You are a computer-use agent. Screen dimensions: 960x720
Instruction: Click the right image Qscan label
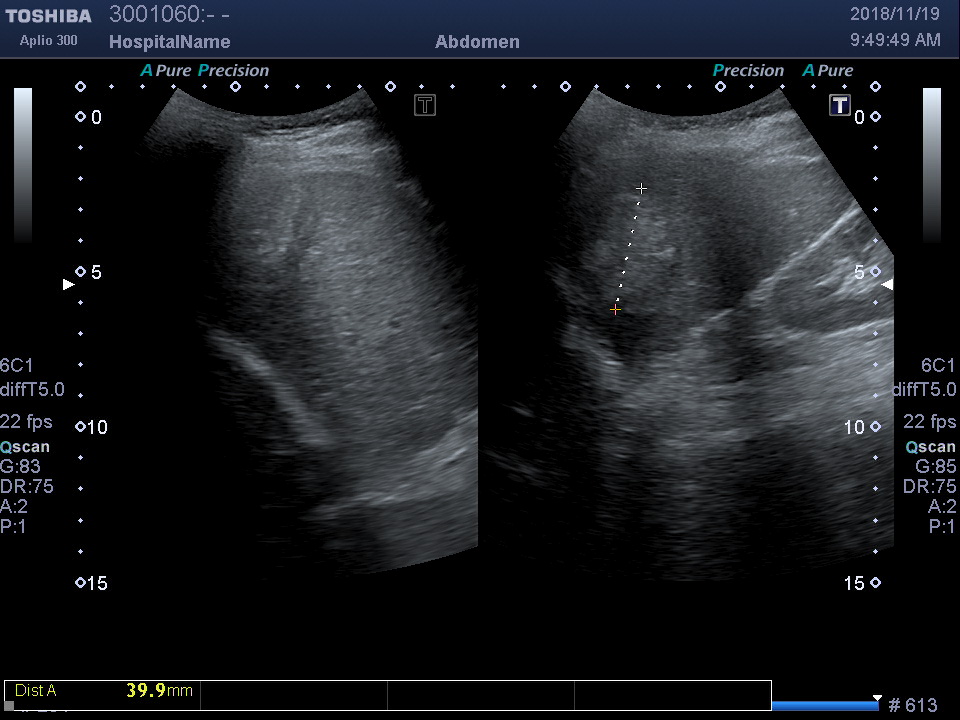click(x=931, y=447)
